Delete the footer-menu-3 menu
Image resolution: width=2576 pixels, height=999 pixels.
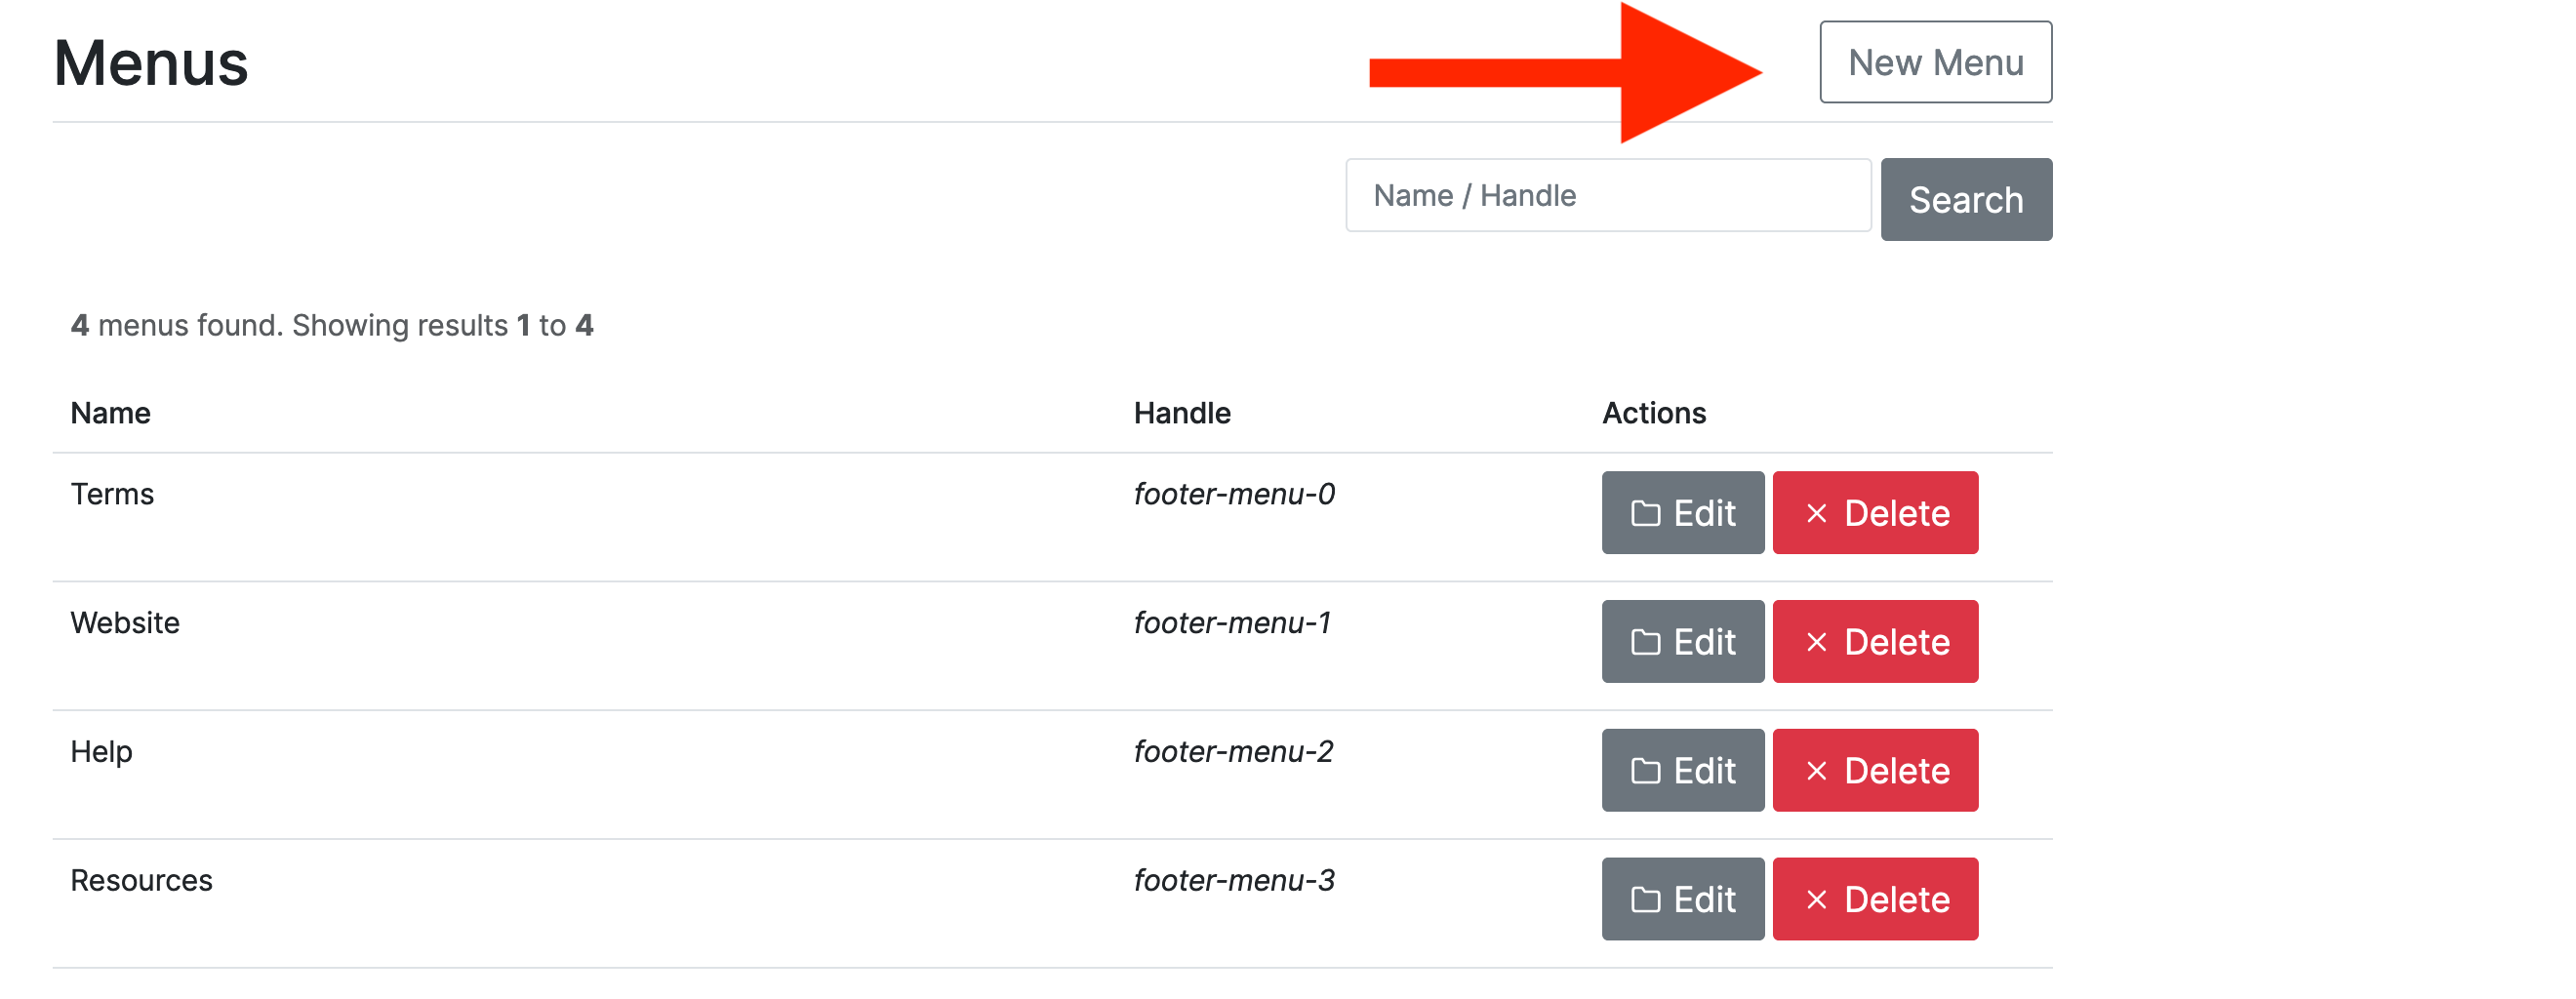[x=1875, y=899]
